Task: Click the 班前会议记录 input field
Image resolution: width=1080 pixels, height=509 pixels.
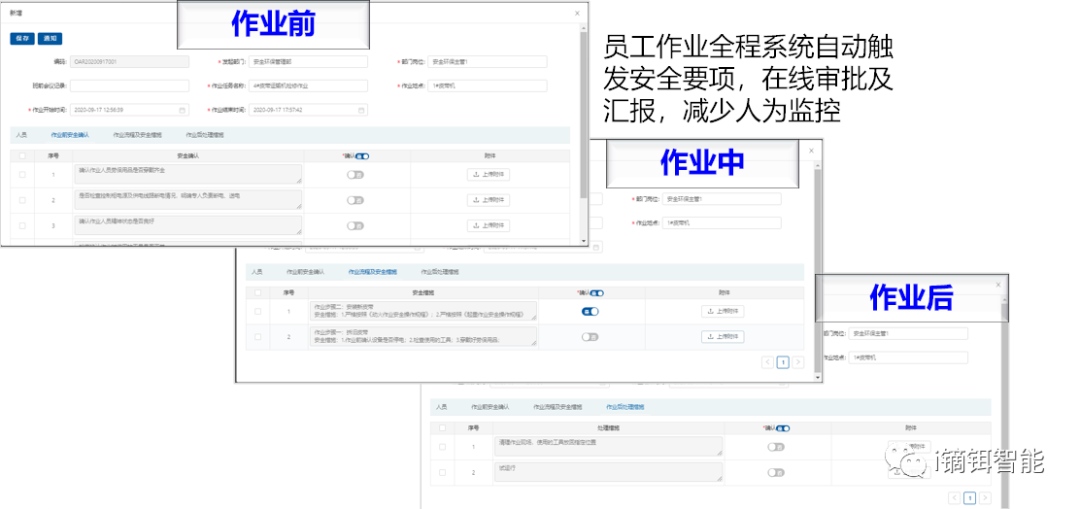Action: click(x=128, y=85)
